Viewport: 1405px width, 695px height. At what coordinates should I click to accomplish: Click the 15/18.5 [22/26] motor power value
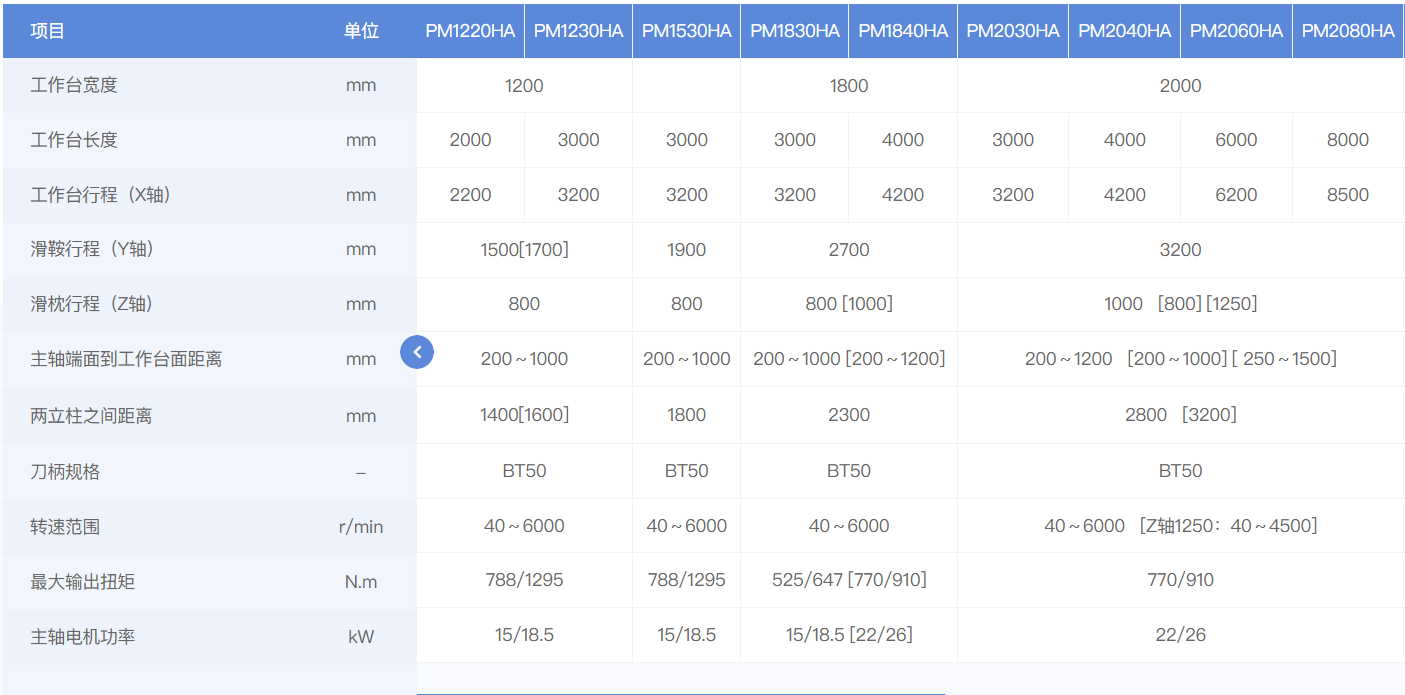[x=849, y=634]
